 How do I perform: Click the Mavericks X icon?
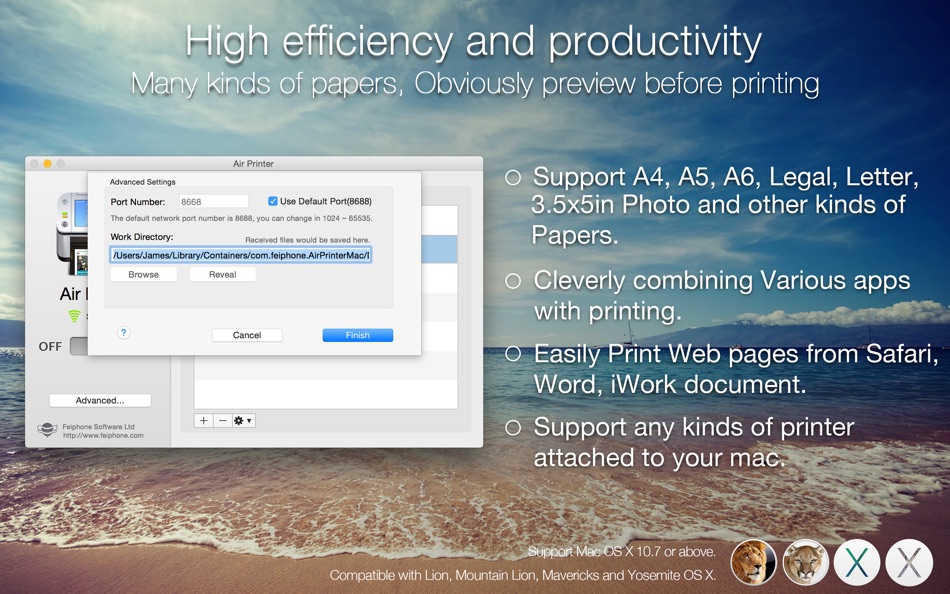[x=857, y=562]
